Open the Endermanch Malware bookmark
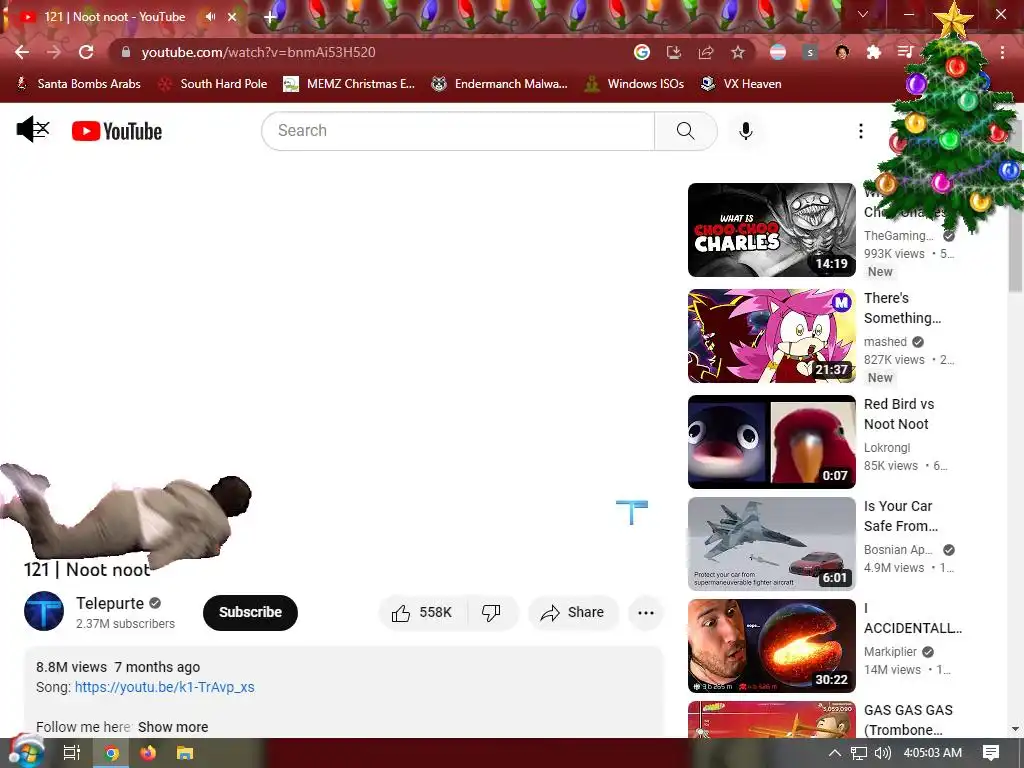Screen dimensions: 1024x768 pyautogui.click(x=500, y=84)
